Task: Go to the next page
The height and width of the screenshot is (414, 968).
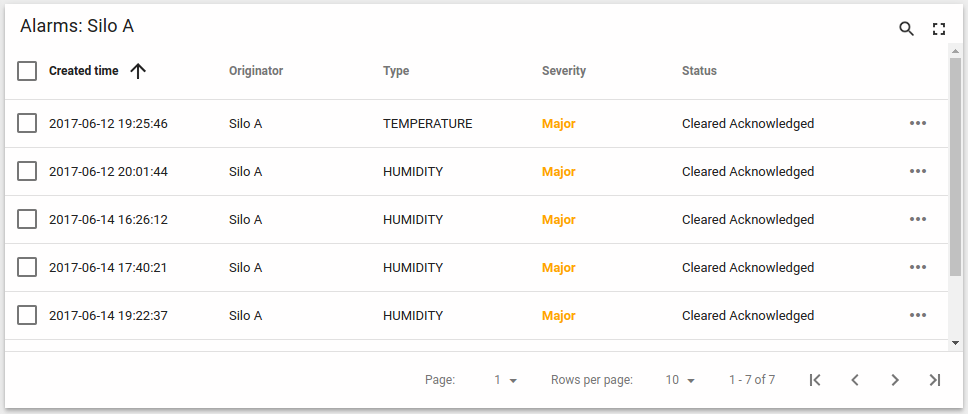Action: 895,380
